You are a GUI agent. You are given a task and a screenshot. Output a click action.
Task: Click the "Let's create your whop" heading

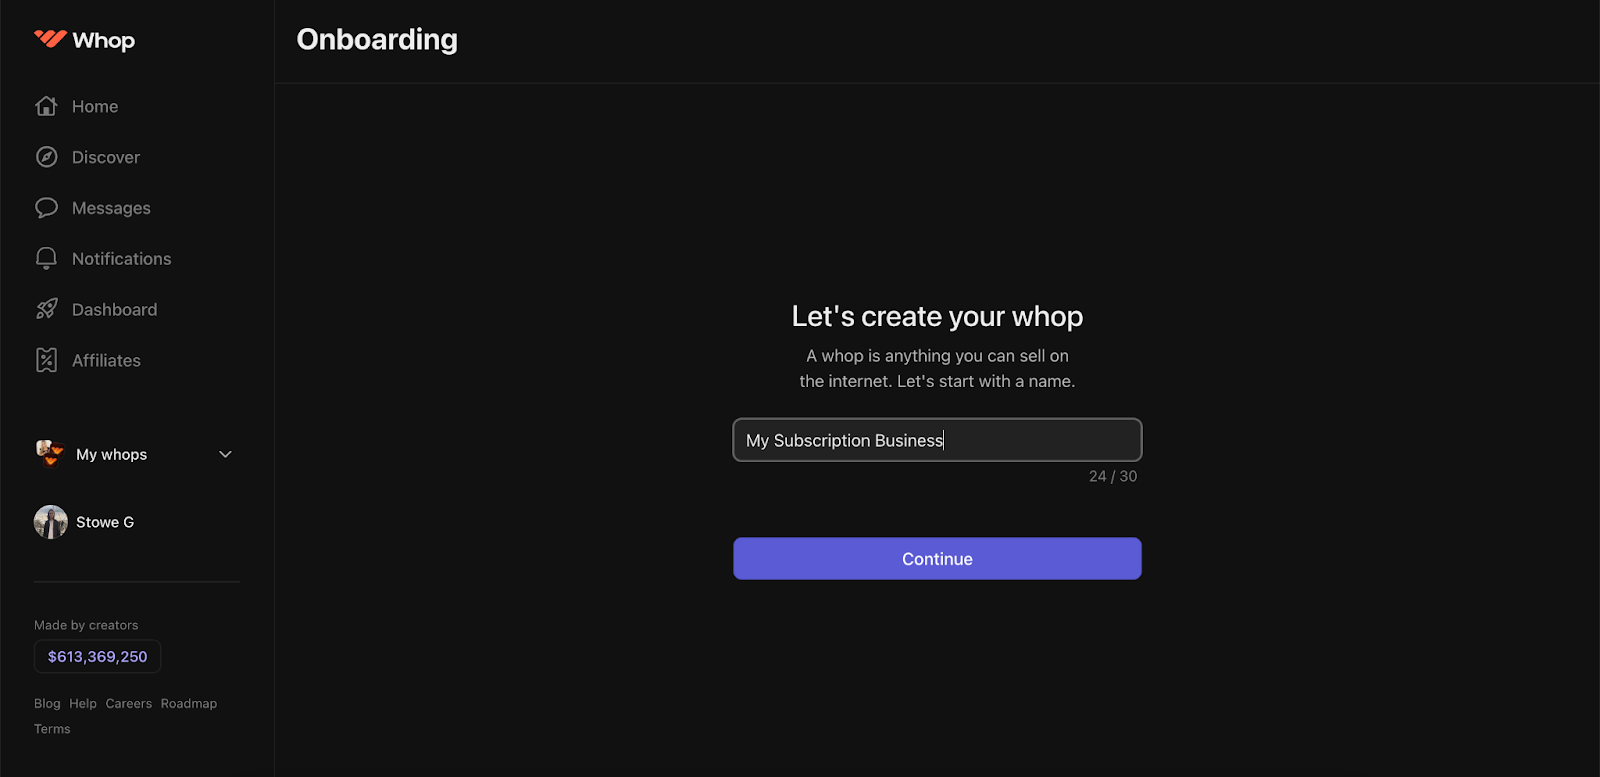pos(937,316)
